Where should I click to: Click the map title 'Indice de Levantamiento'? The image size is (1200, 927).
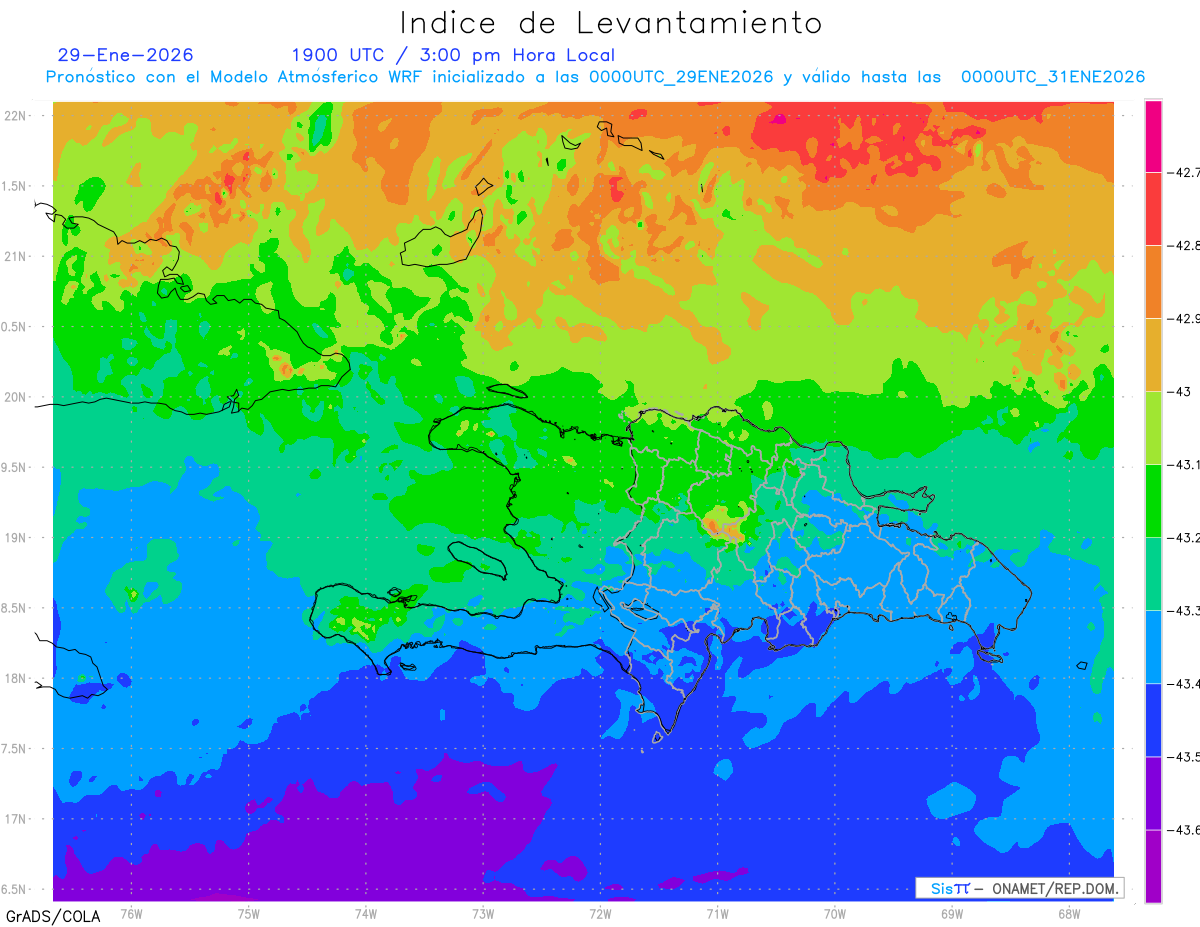[x=611, y=22]
